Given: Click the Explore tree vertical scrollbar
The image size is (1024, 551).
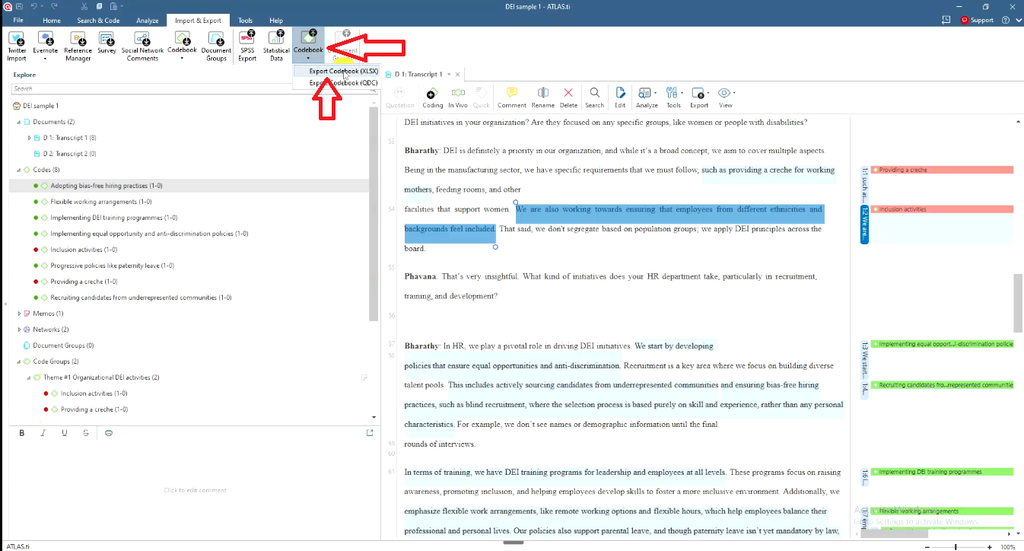Looking at the screenshot, I should 374,214.
